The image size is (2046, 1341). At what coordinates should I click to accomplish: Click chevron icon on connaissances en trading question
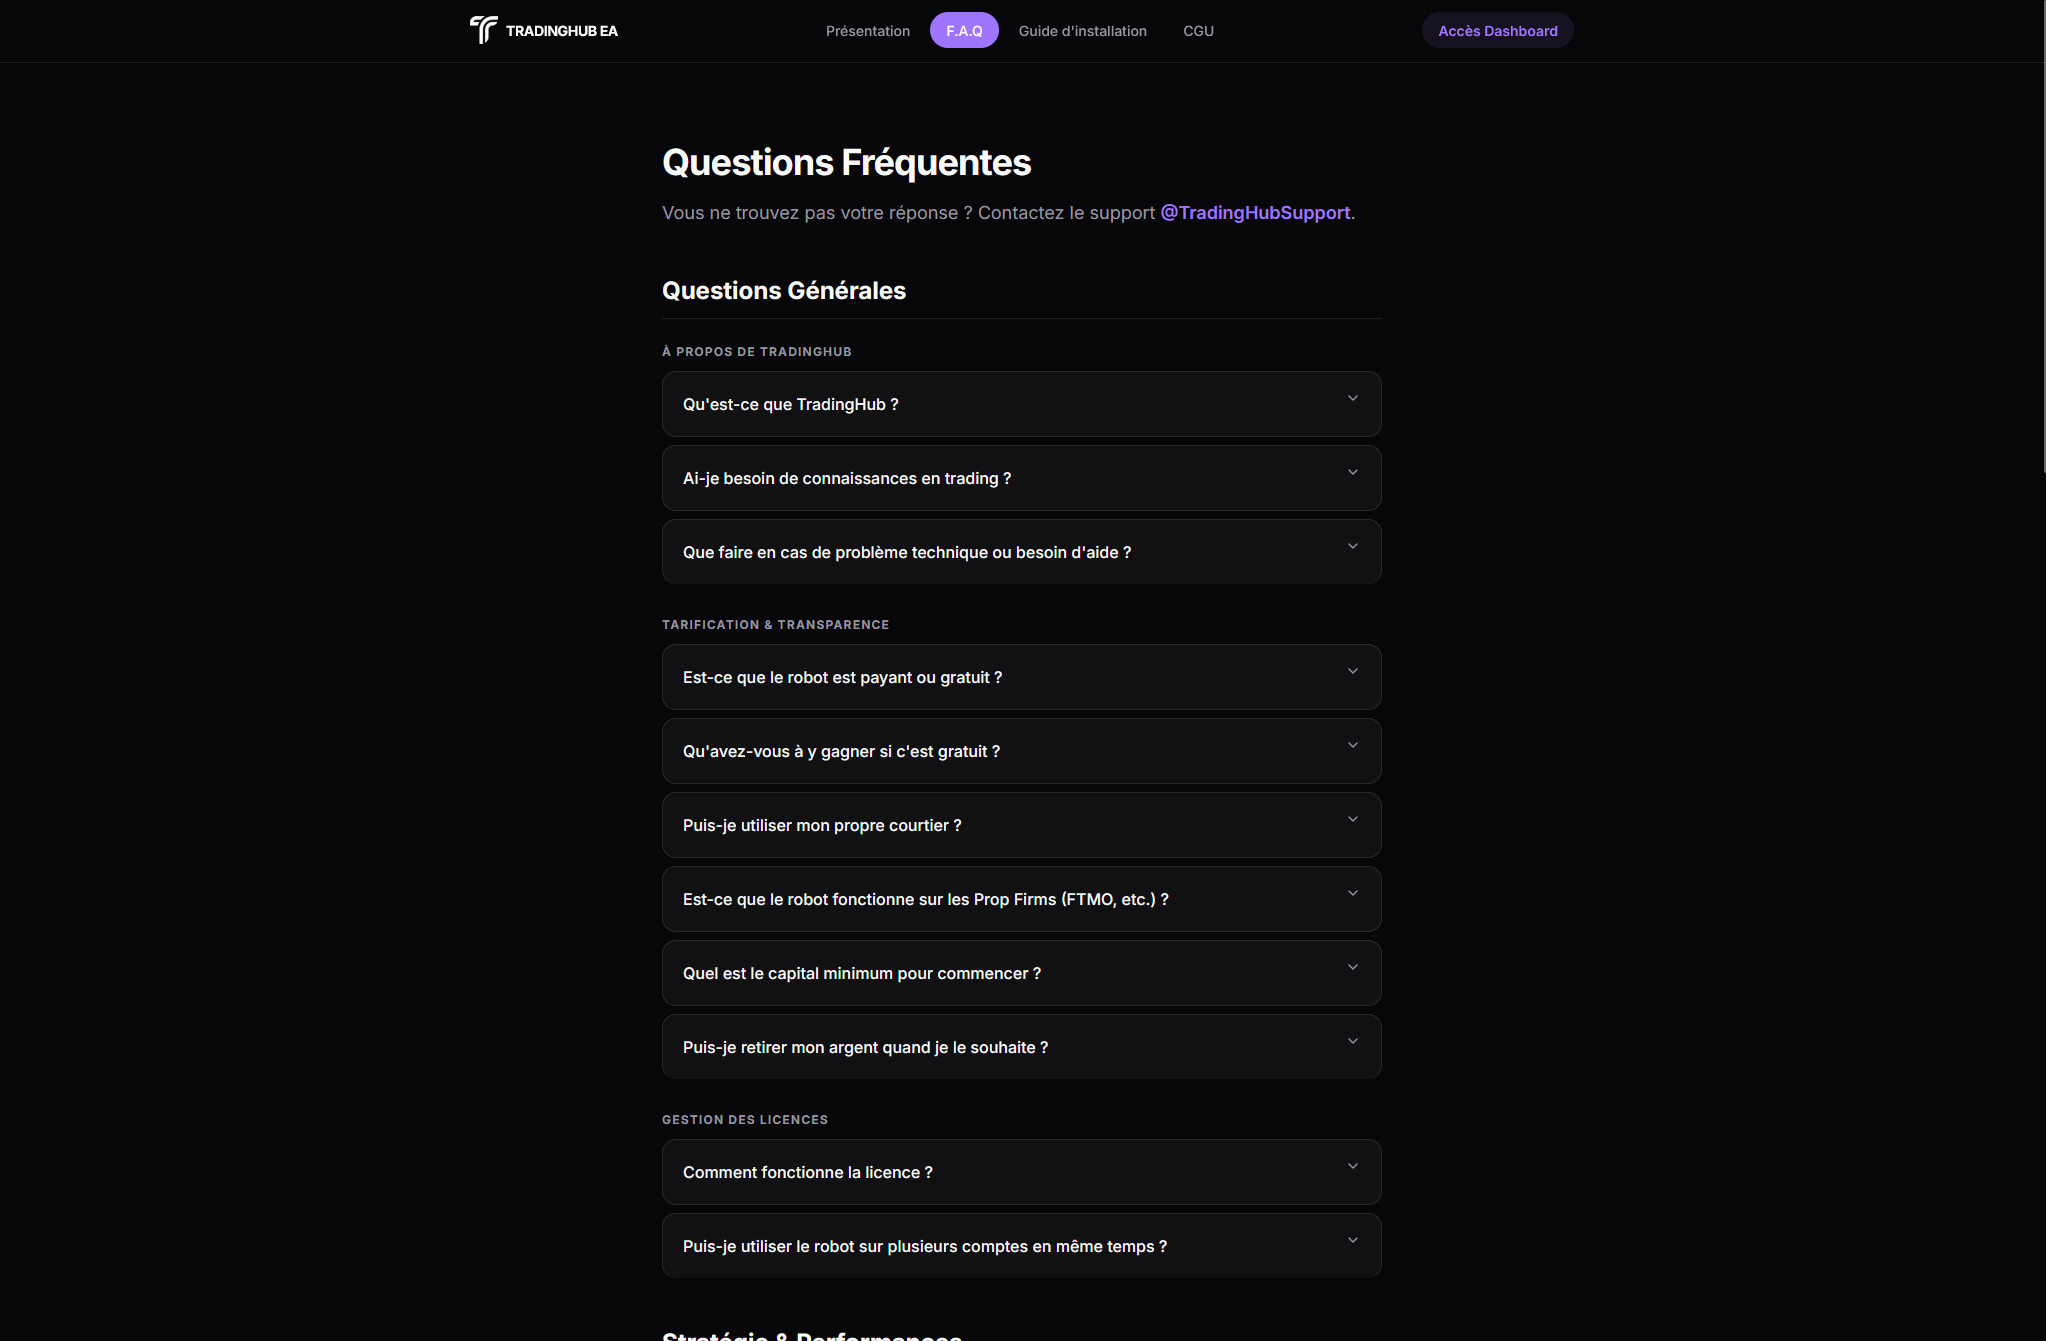(1352, 472)
